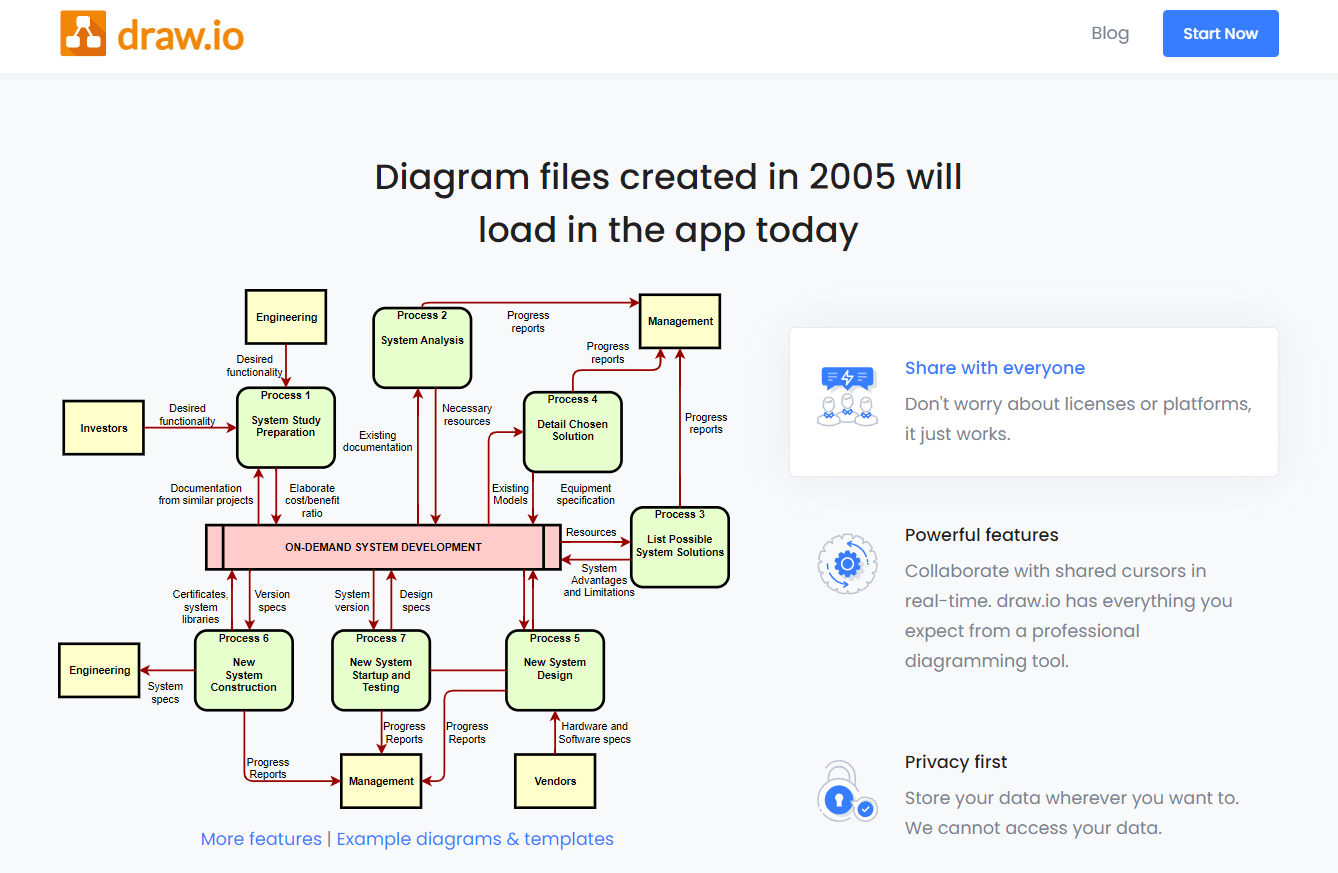Open Example diagrams & templates
The width and height of the screenshot is (1338, 873).
pos(475,839)
